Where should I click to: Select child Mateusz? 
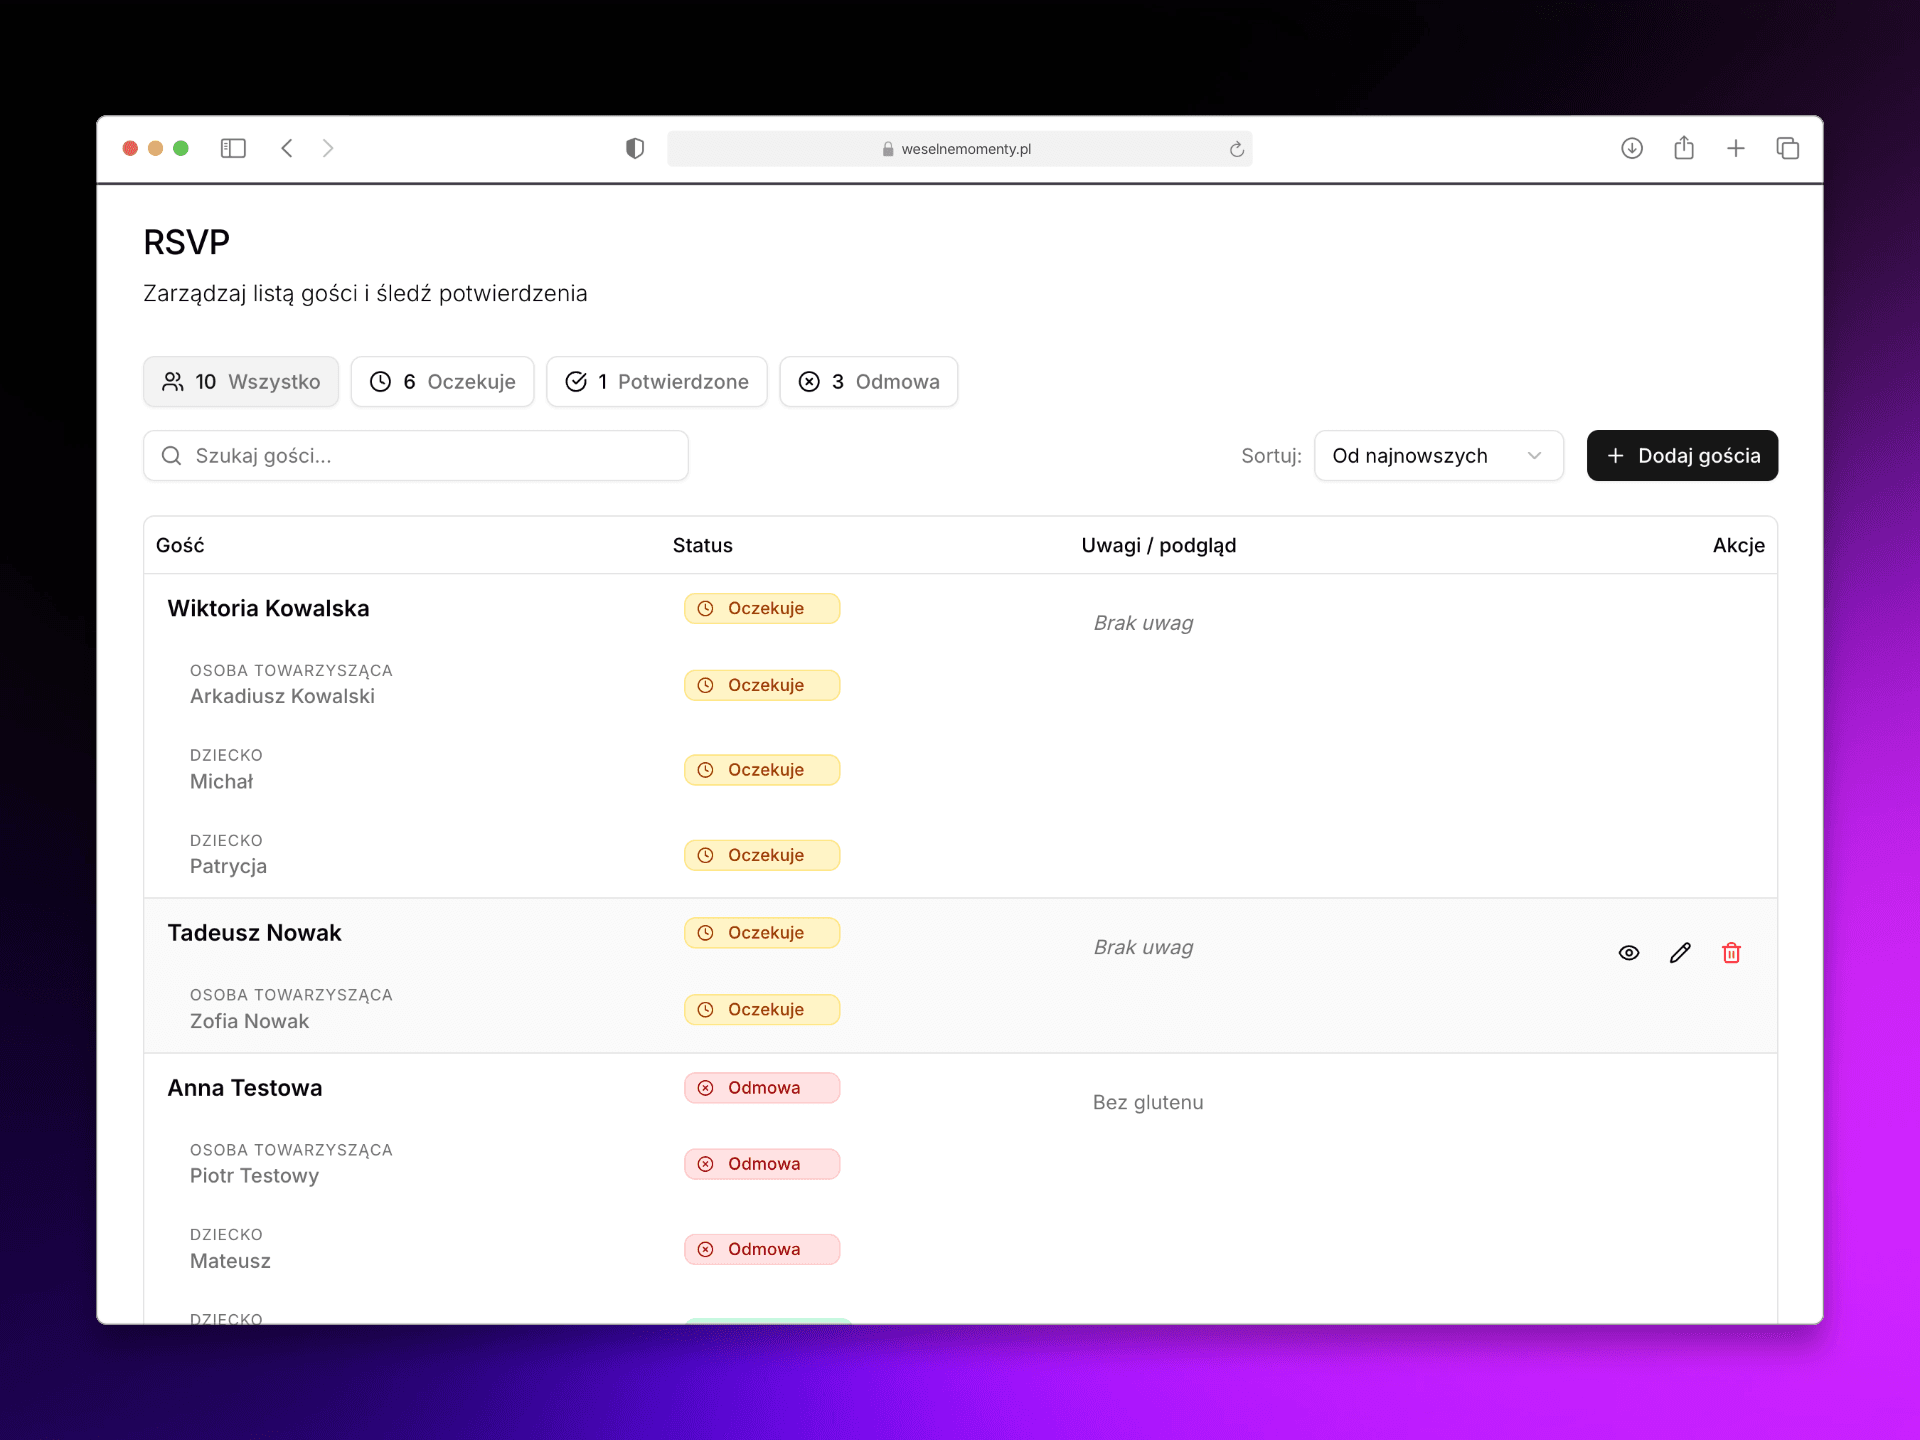[231, 1261]
